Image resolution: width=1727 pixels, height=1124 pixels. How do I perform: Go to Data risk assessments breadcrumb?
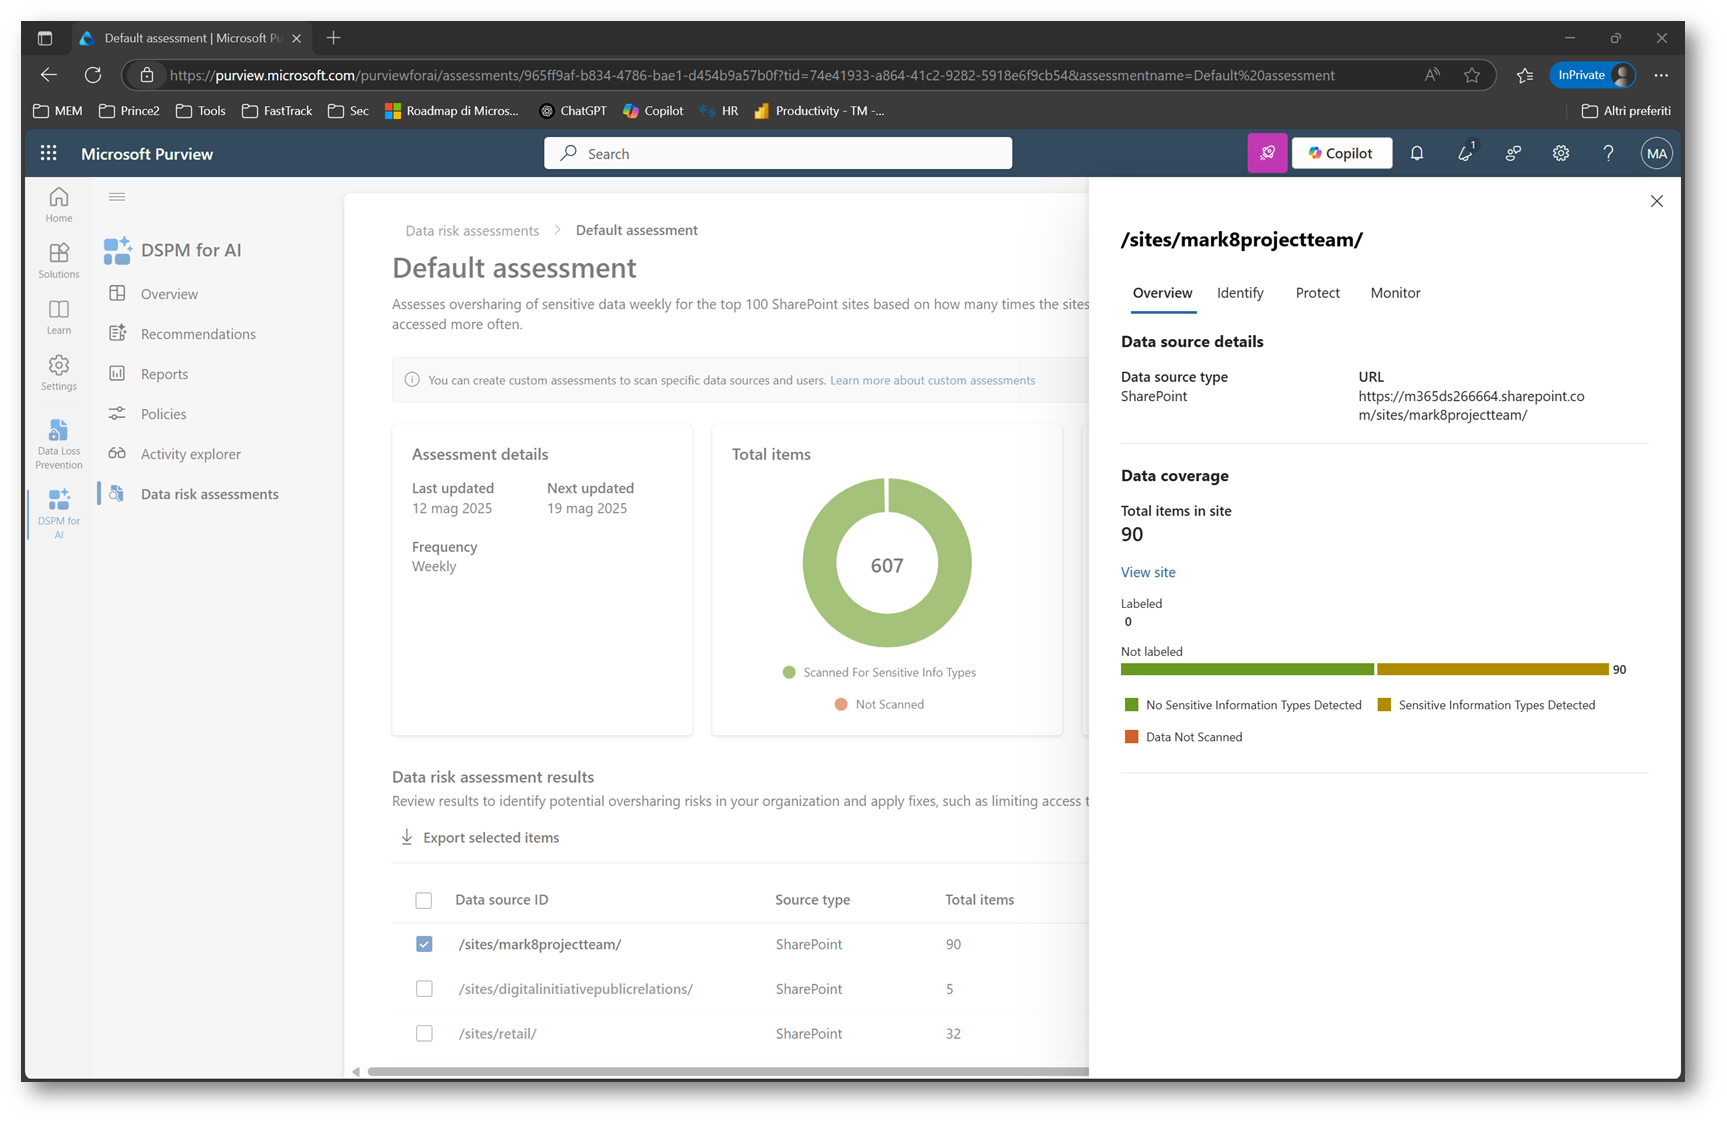472,230
